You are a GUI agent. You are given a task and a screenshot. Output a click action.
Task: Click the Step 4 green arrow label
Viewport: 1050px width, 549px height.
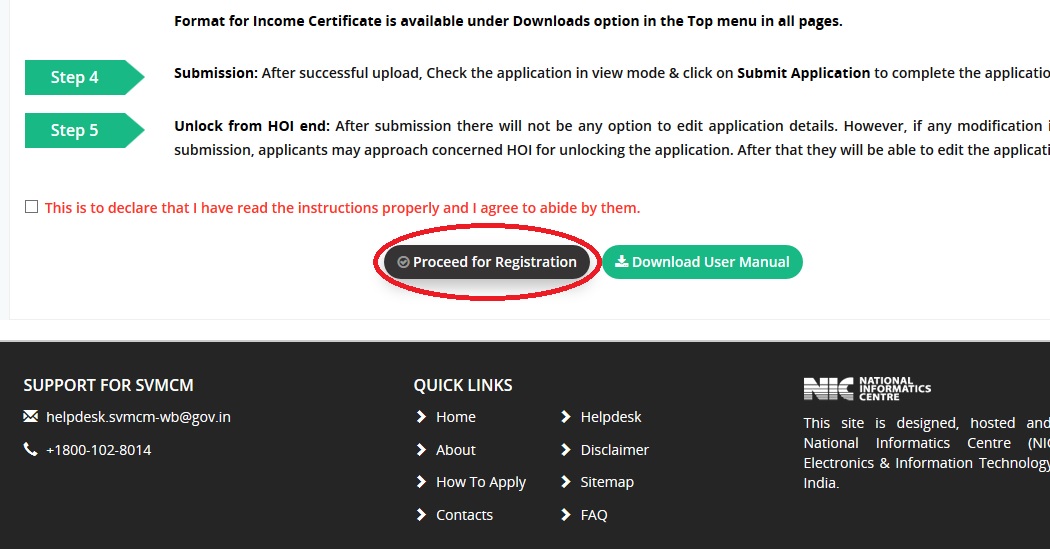tap(84, 77)
